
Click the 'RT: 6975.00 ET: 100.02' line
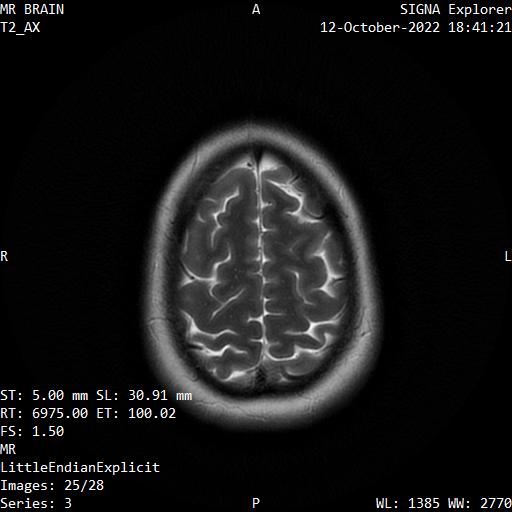(x=88, y=413)
